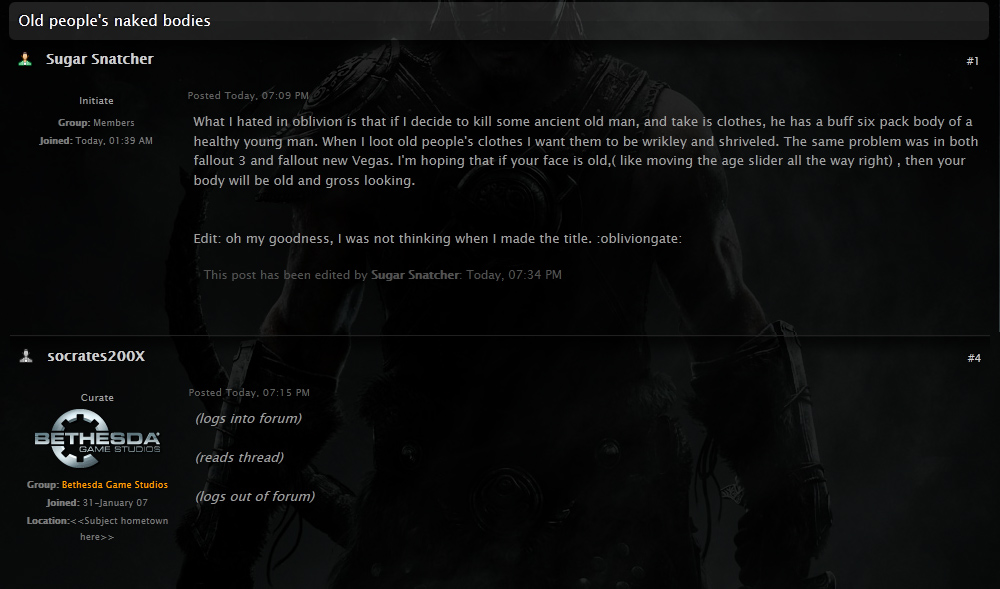Click the 'Initiate' rank label
Viewport: 1000px width, 589px height.
96,101
